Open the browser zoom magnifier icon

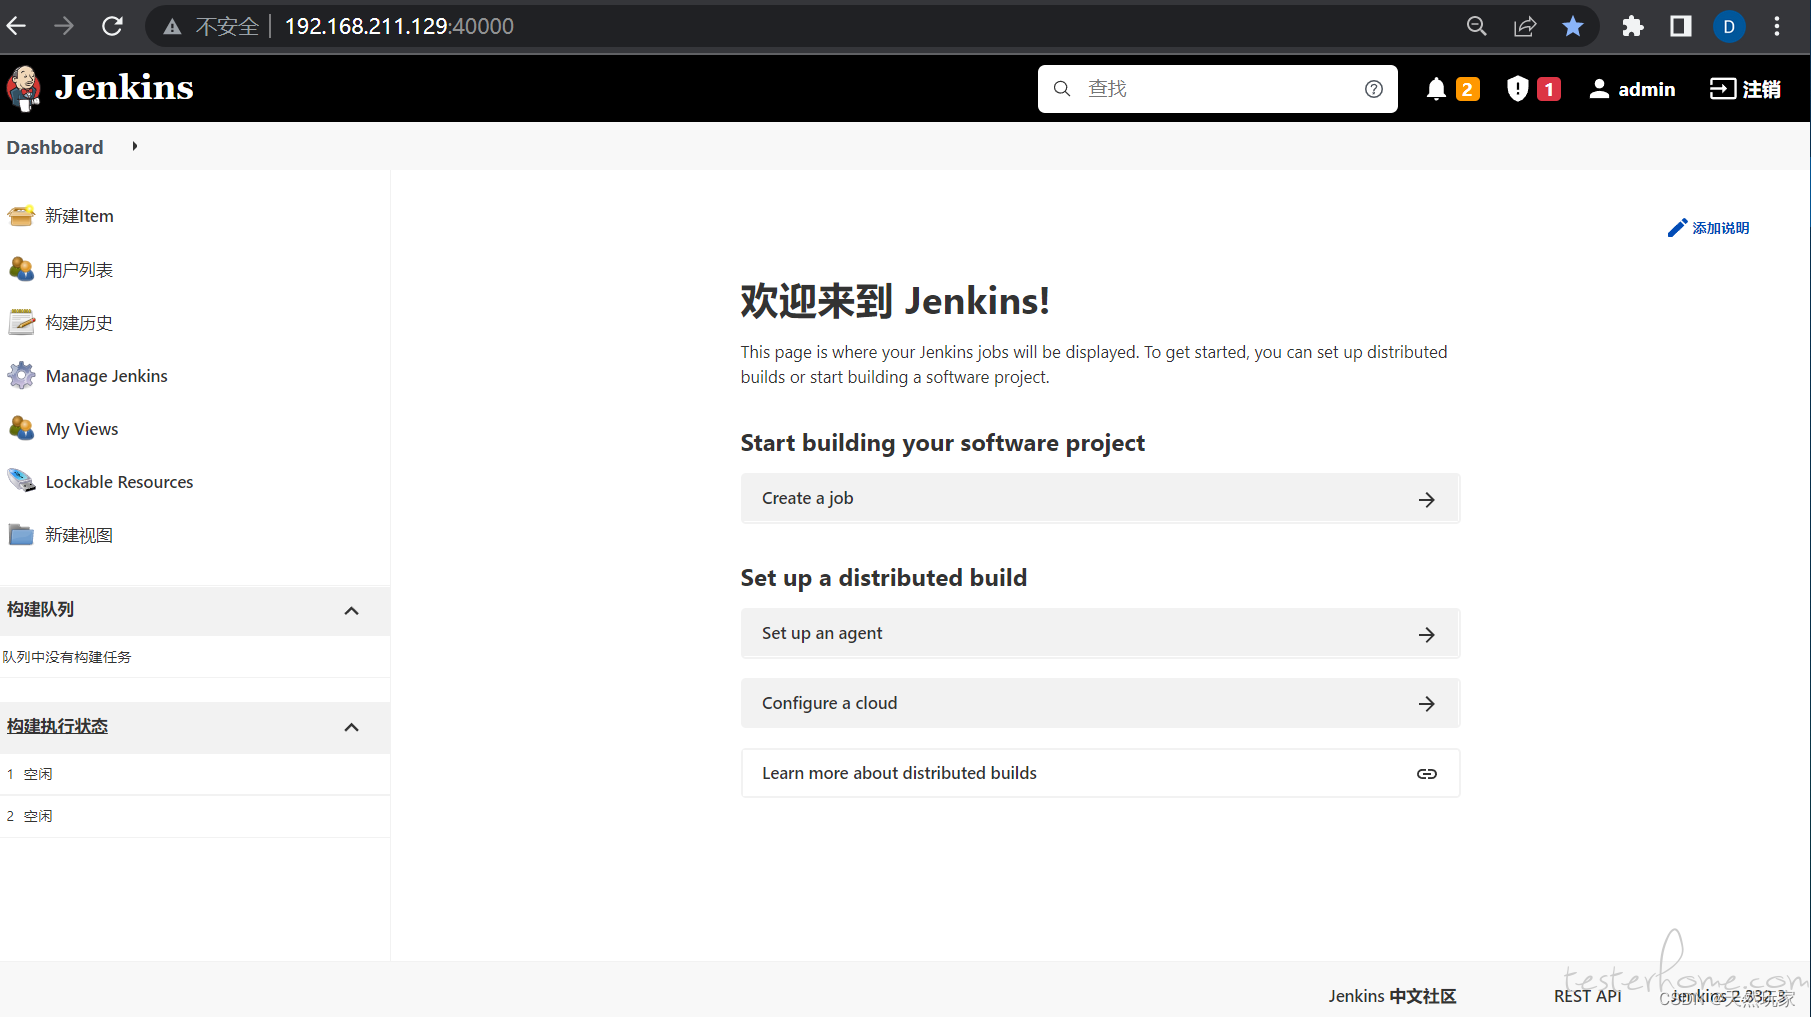[1477, 26]
